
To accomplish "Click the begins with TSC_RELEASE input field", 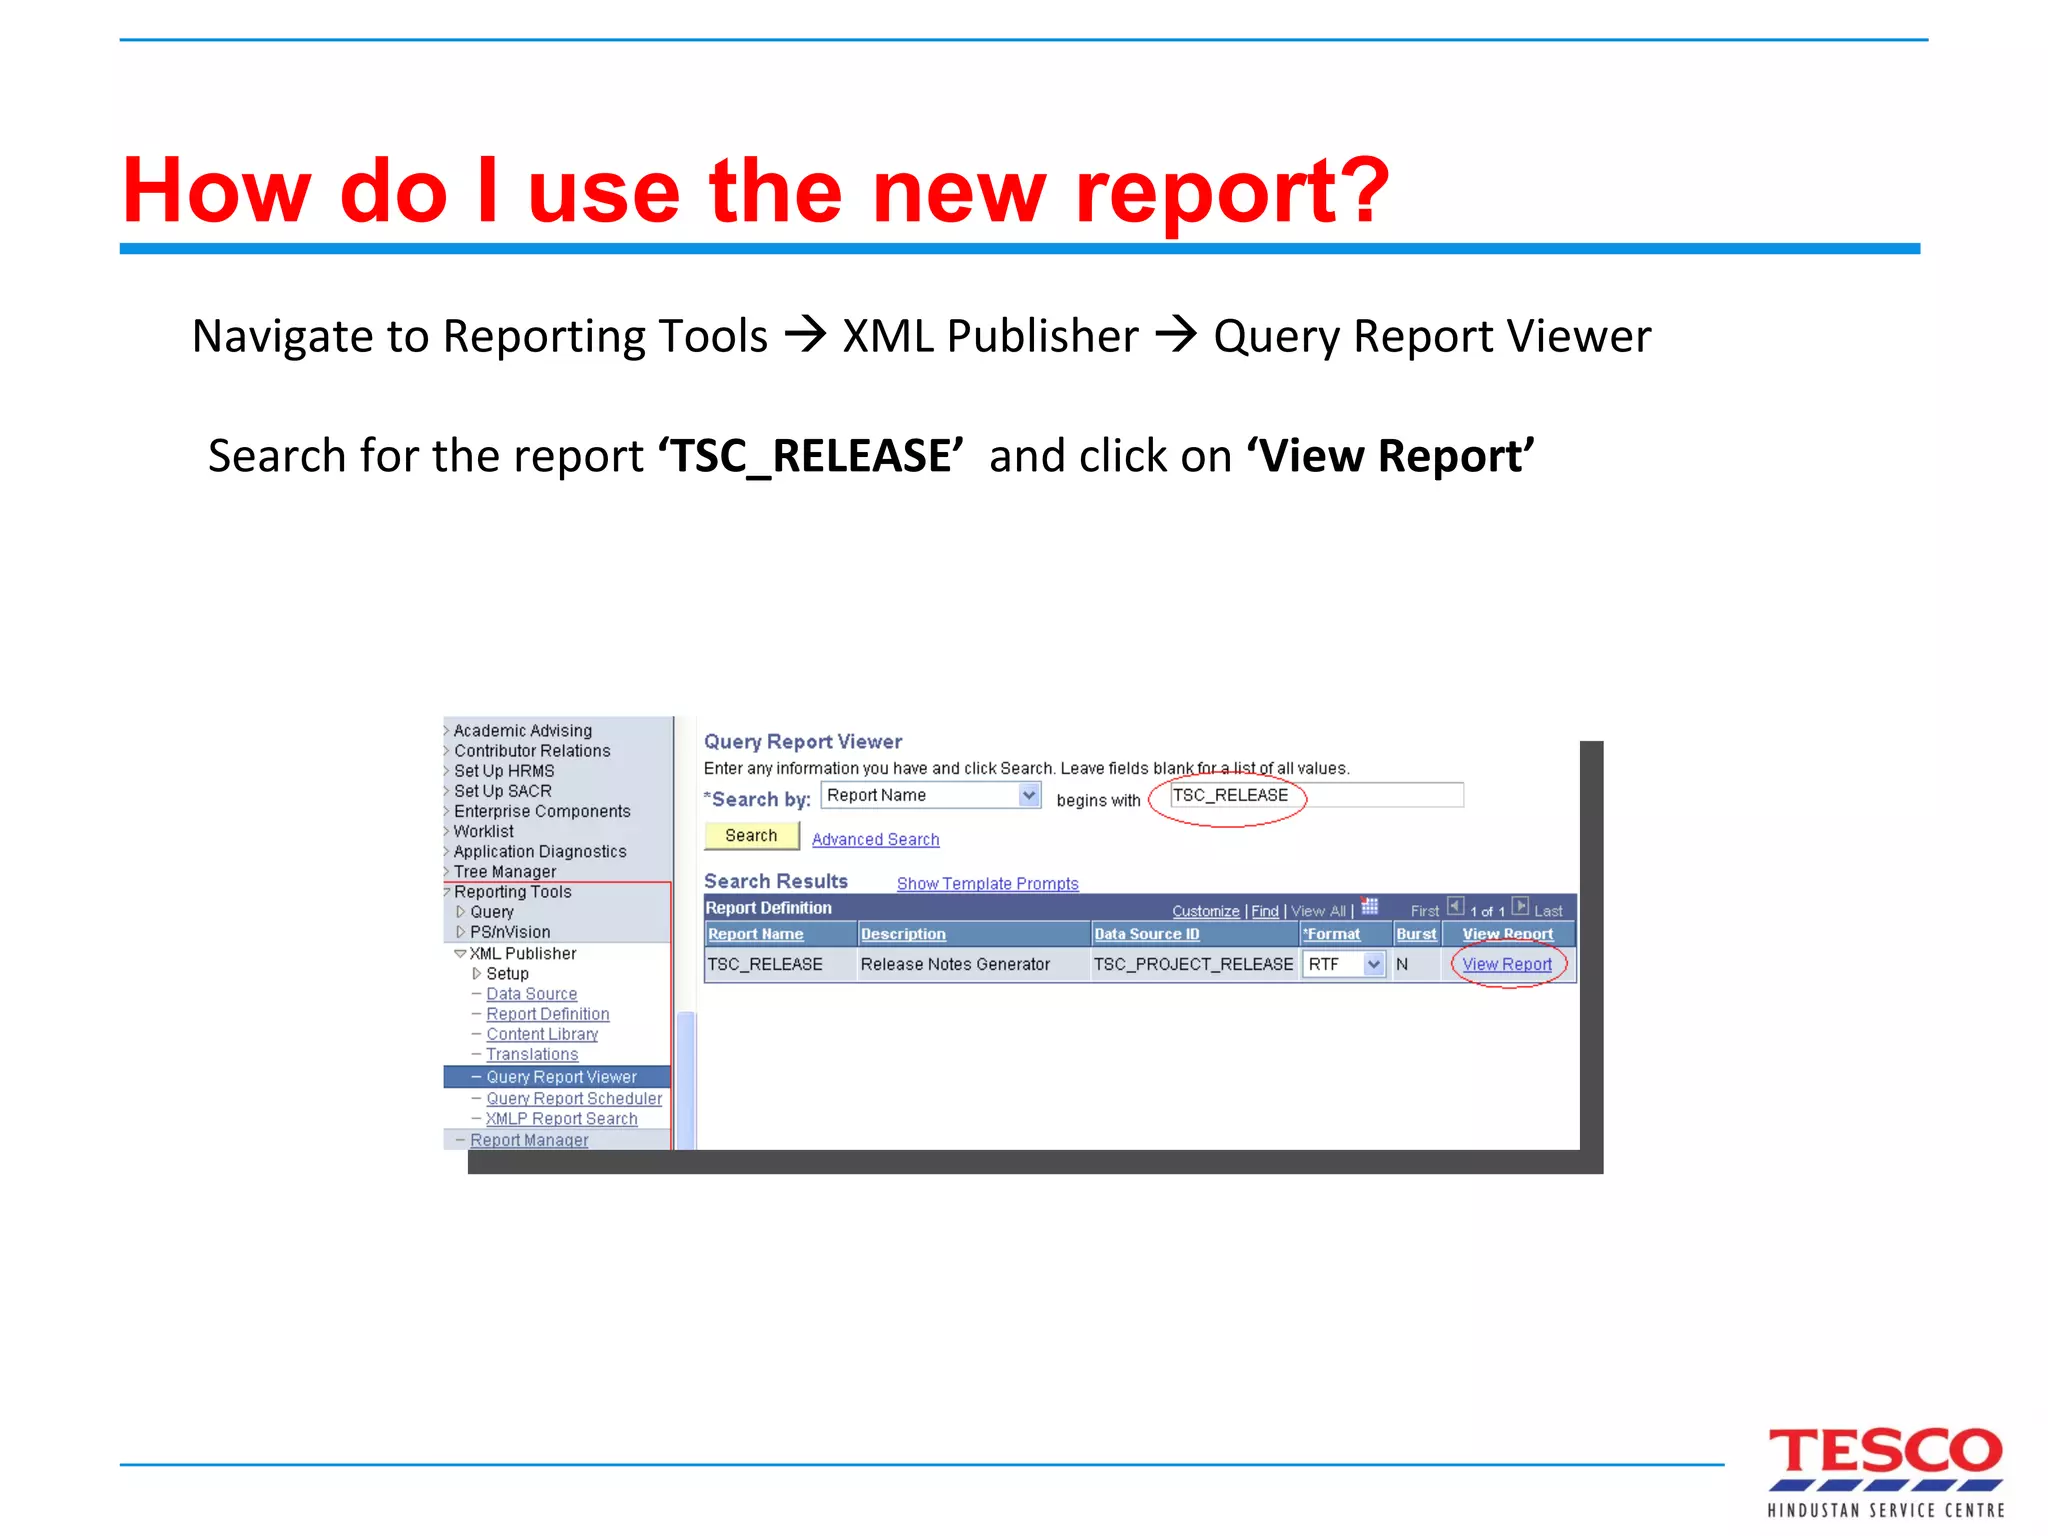I will coord(1316,796).
